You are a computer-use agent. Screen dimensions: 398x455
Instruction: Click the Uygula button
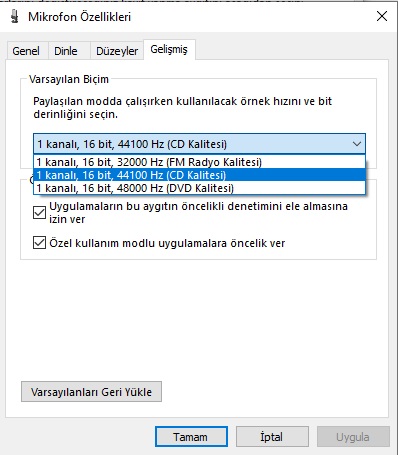(353, 437)
